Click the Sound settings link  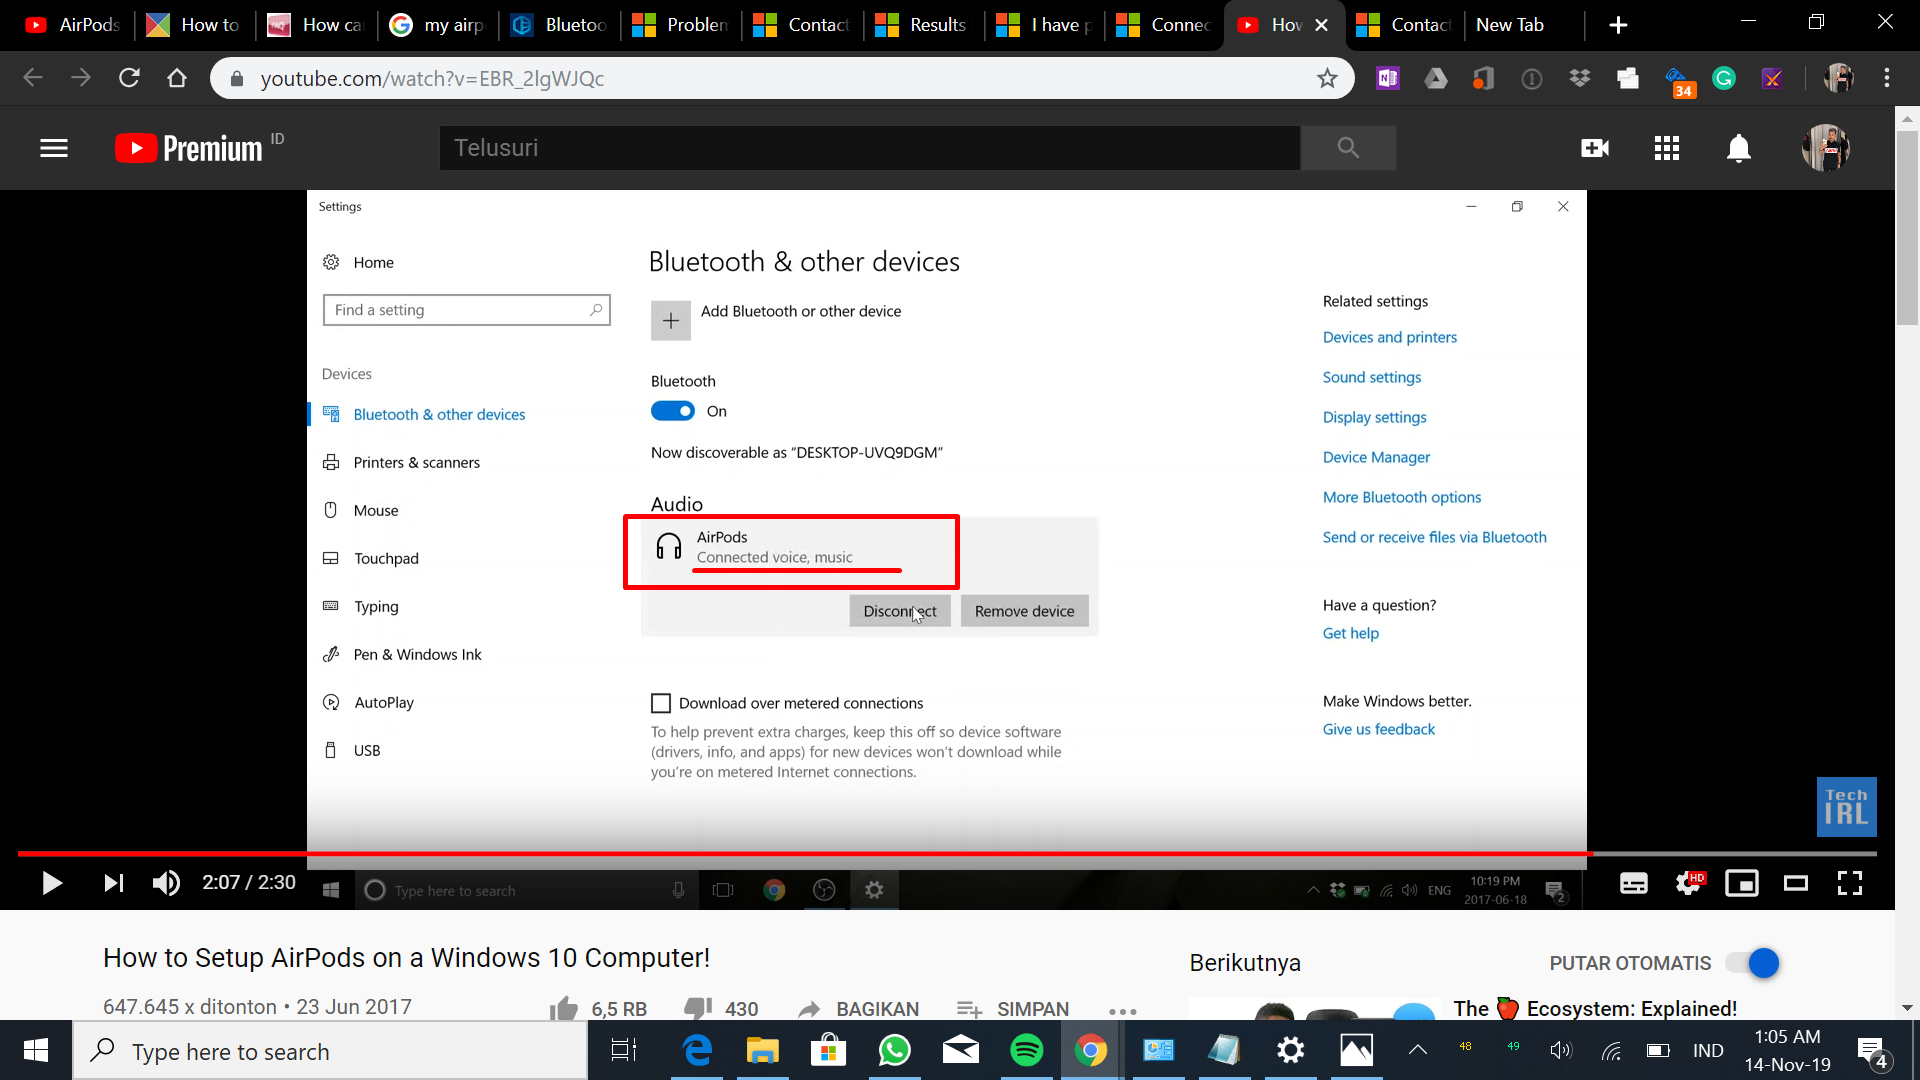point(1371,376)
